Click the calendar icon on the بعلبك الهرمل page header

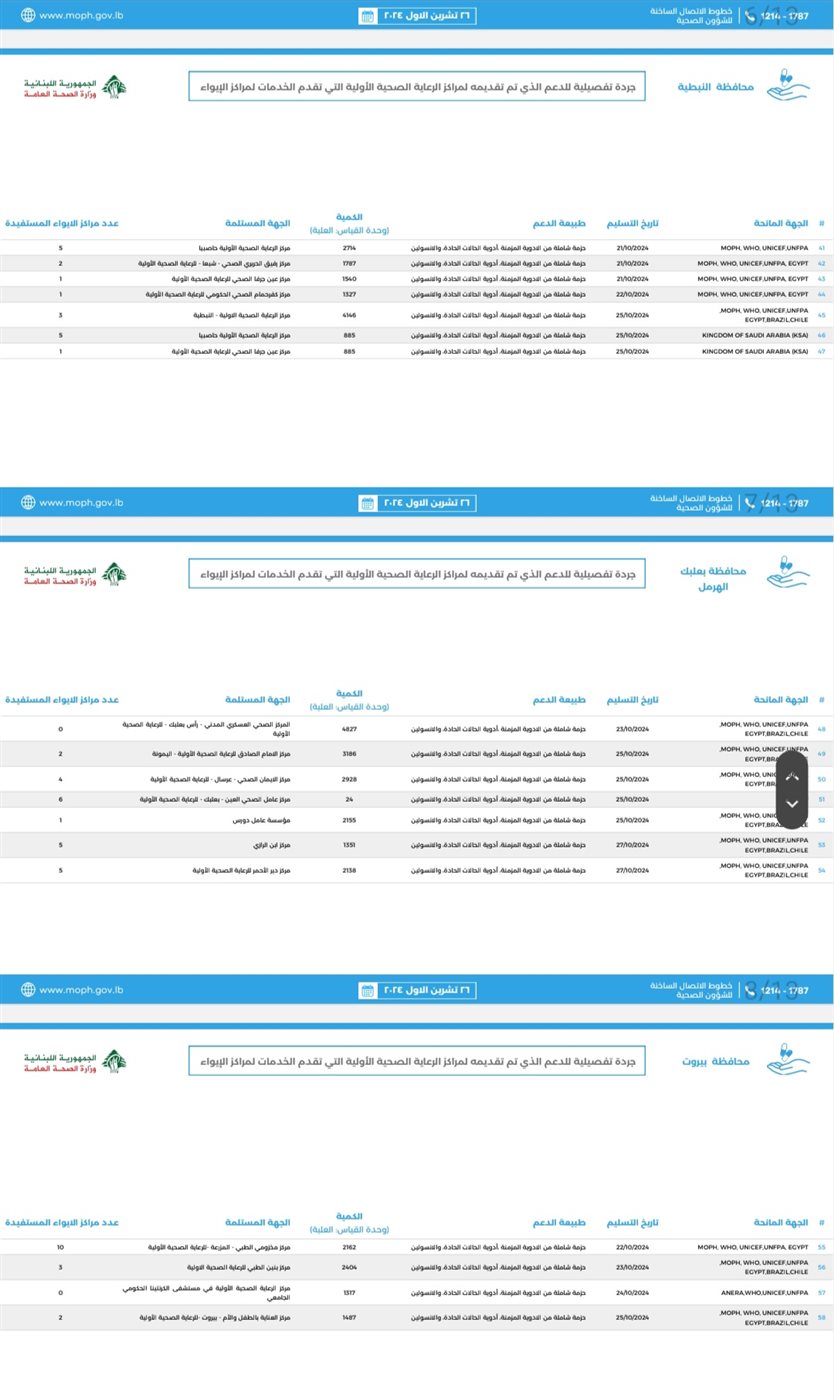[x=367, y=502]
